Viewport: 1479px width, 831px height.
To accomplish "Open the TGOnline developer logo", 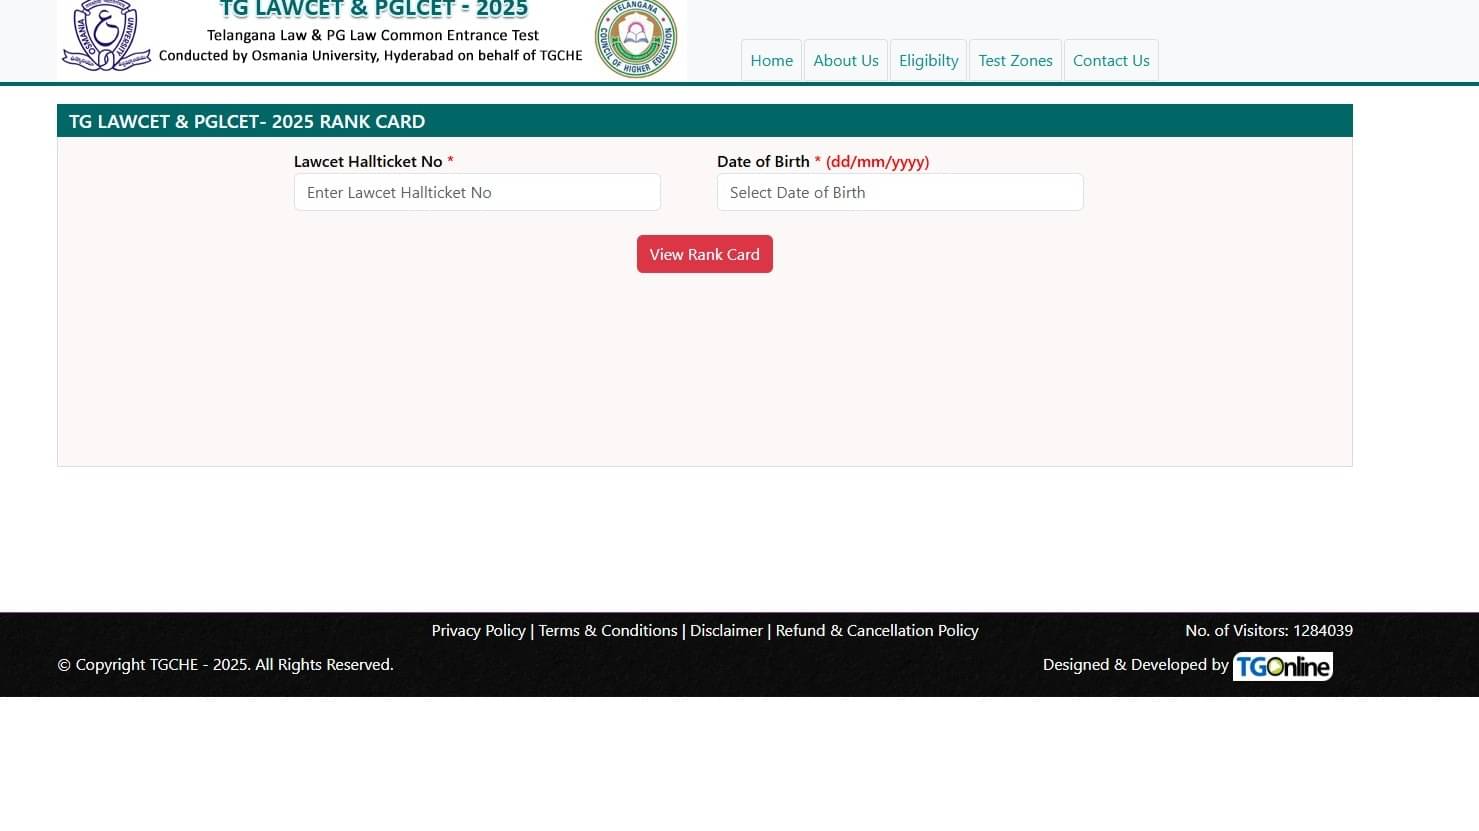I will coord(1282,666).
